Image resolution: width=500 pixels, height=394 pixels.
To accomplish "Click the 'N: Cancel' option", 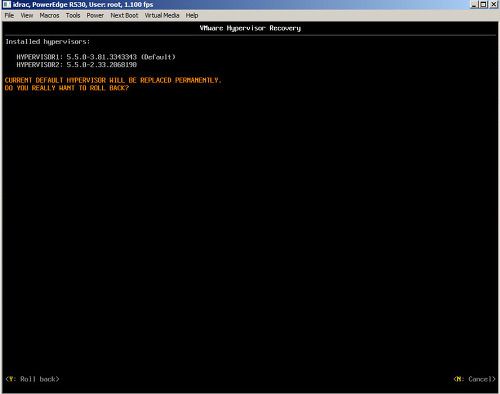I will pyautogui.click(x=474, y=379).
